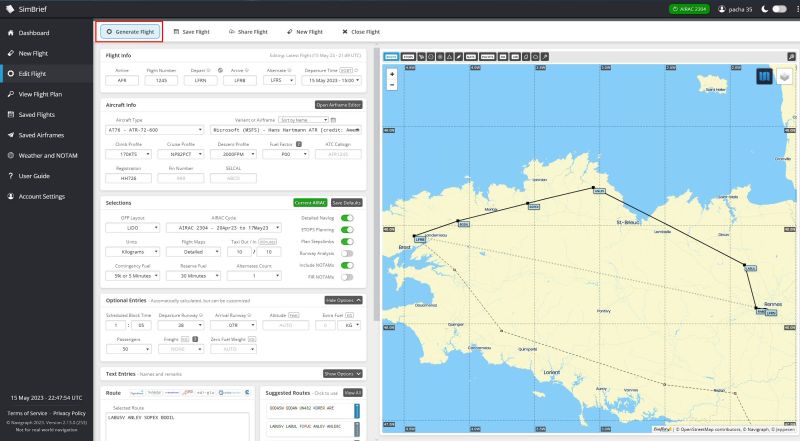Open the user profile menu
Image resolution: width=800 pixels, height=441 pixels.
coord(735,9)
